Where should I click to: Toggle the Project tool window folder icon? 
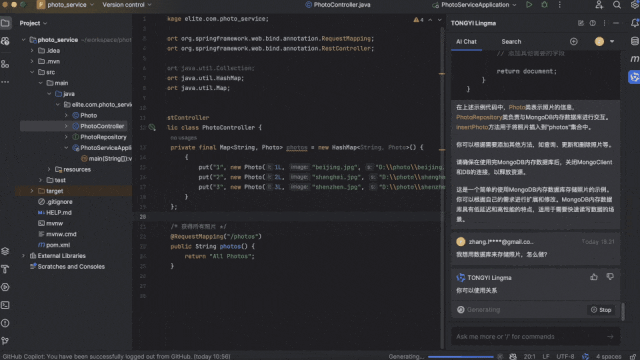click(x=5, y=23)
